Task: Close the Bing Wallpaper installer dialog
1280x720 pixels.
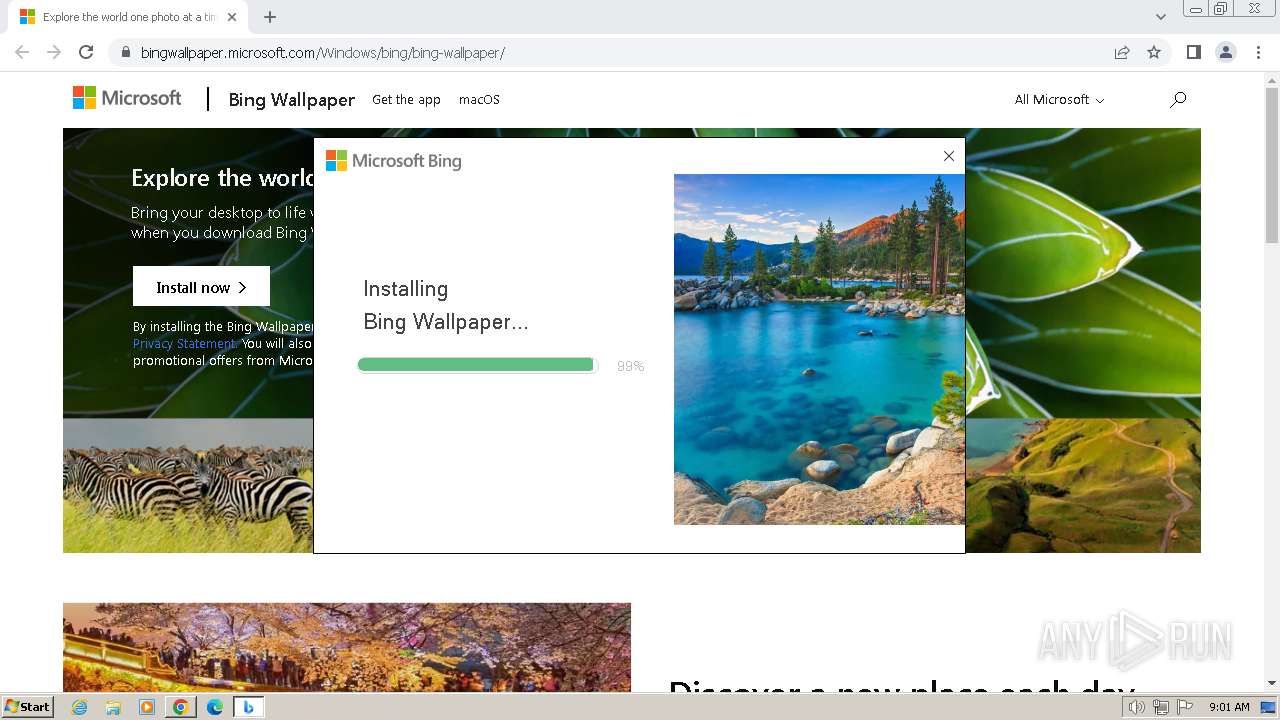Action: coord(949,156)
